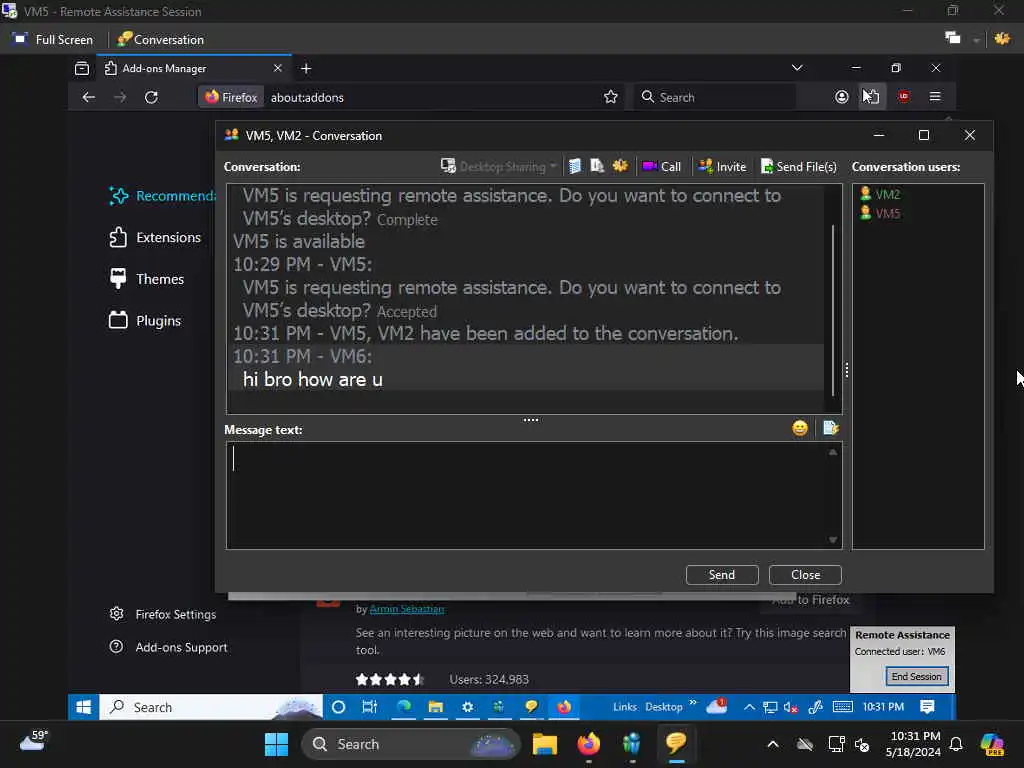Image resolution: width=1024 pixels, height=768 pixels.
Task: Open Edge on the remote taskbar
Action: pyautogui.click(x=404, y=707)
